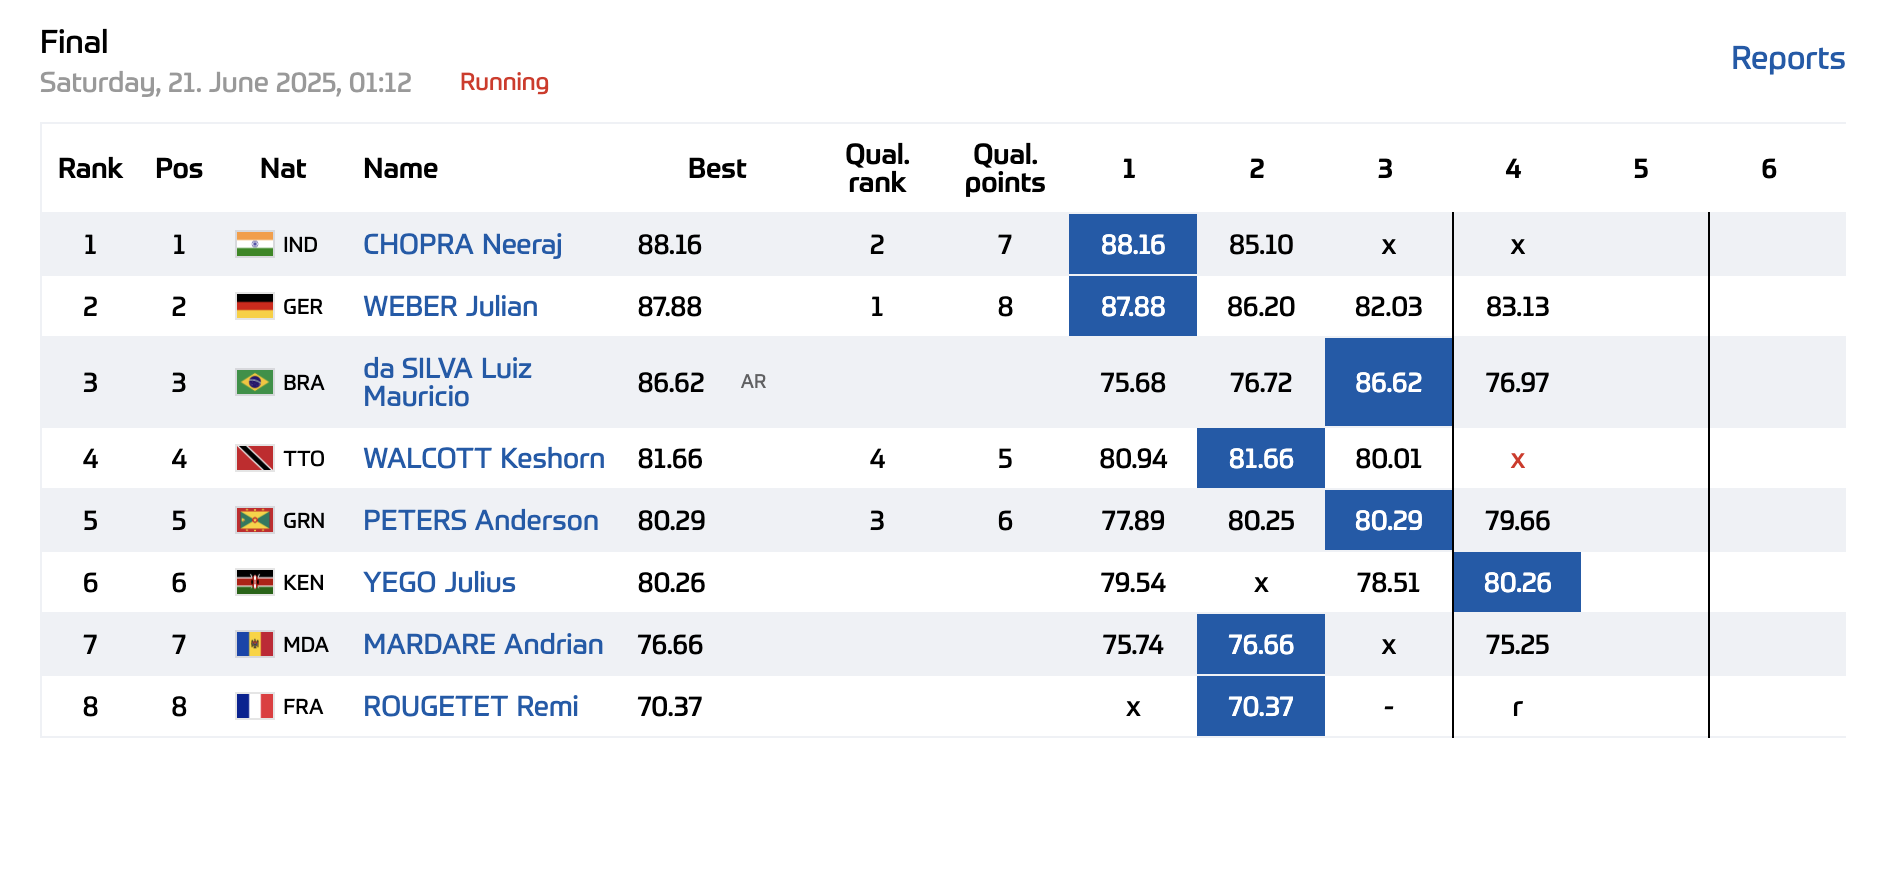Click the Rank column header
This screenshot has width=1880, height=870.
coord(90,168)
